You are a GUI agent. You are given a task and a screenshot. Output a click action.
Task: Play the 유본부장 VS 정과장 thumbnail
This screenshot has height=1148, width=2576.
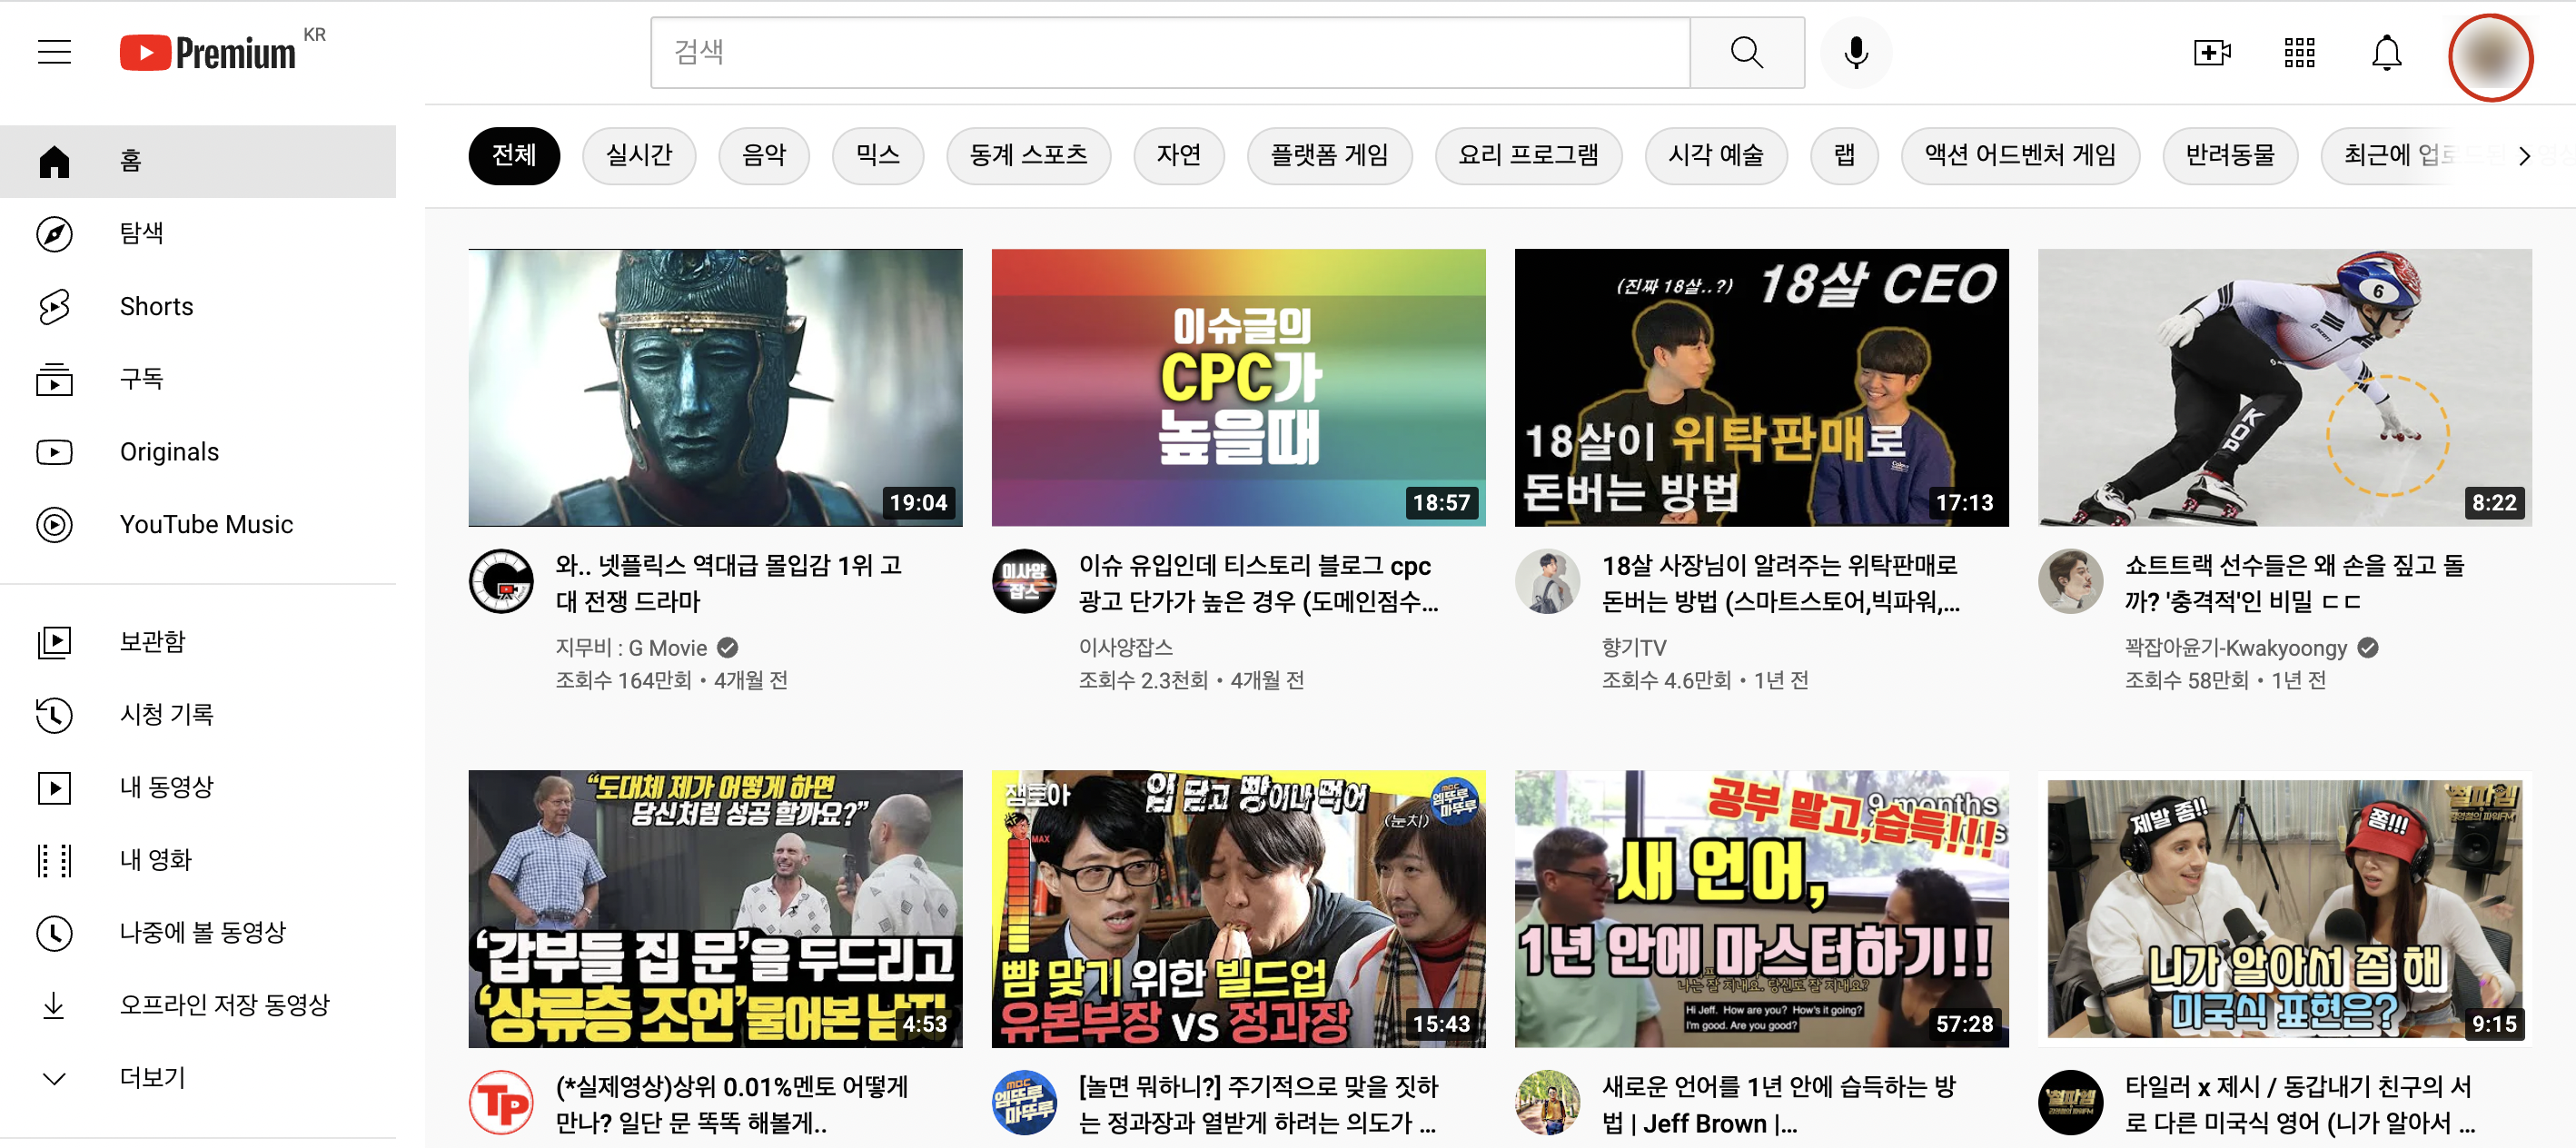tap(1238, 908)
